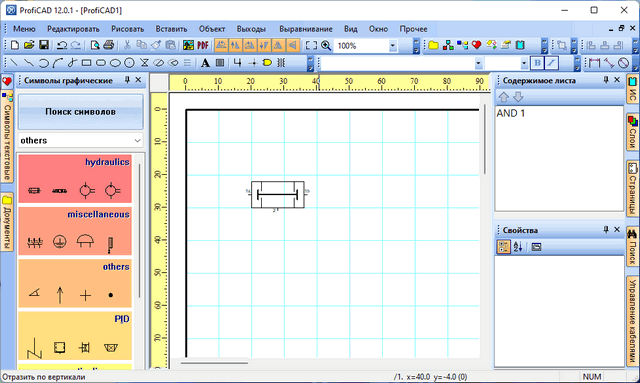Screen dimensions: 640x383
Task: Toggle the orange left-pointing triangle button
Action: pos(293,45)
